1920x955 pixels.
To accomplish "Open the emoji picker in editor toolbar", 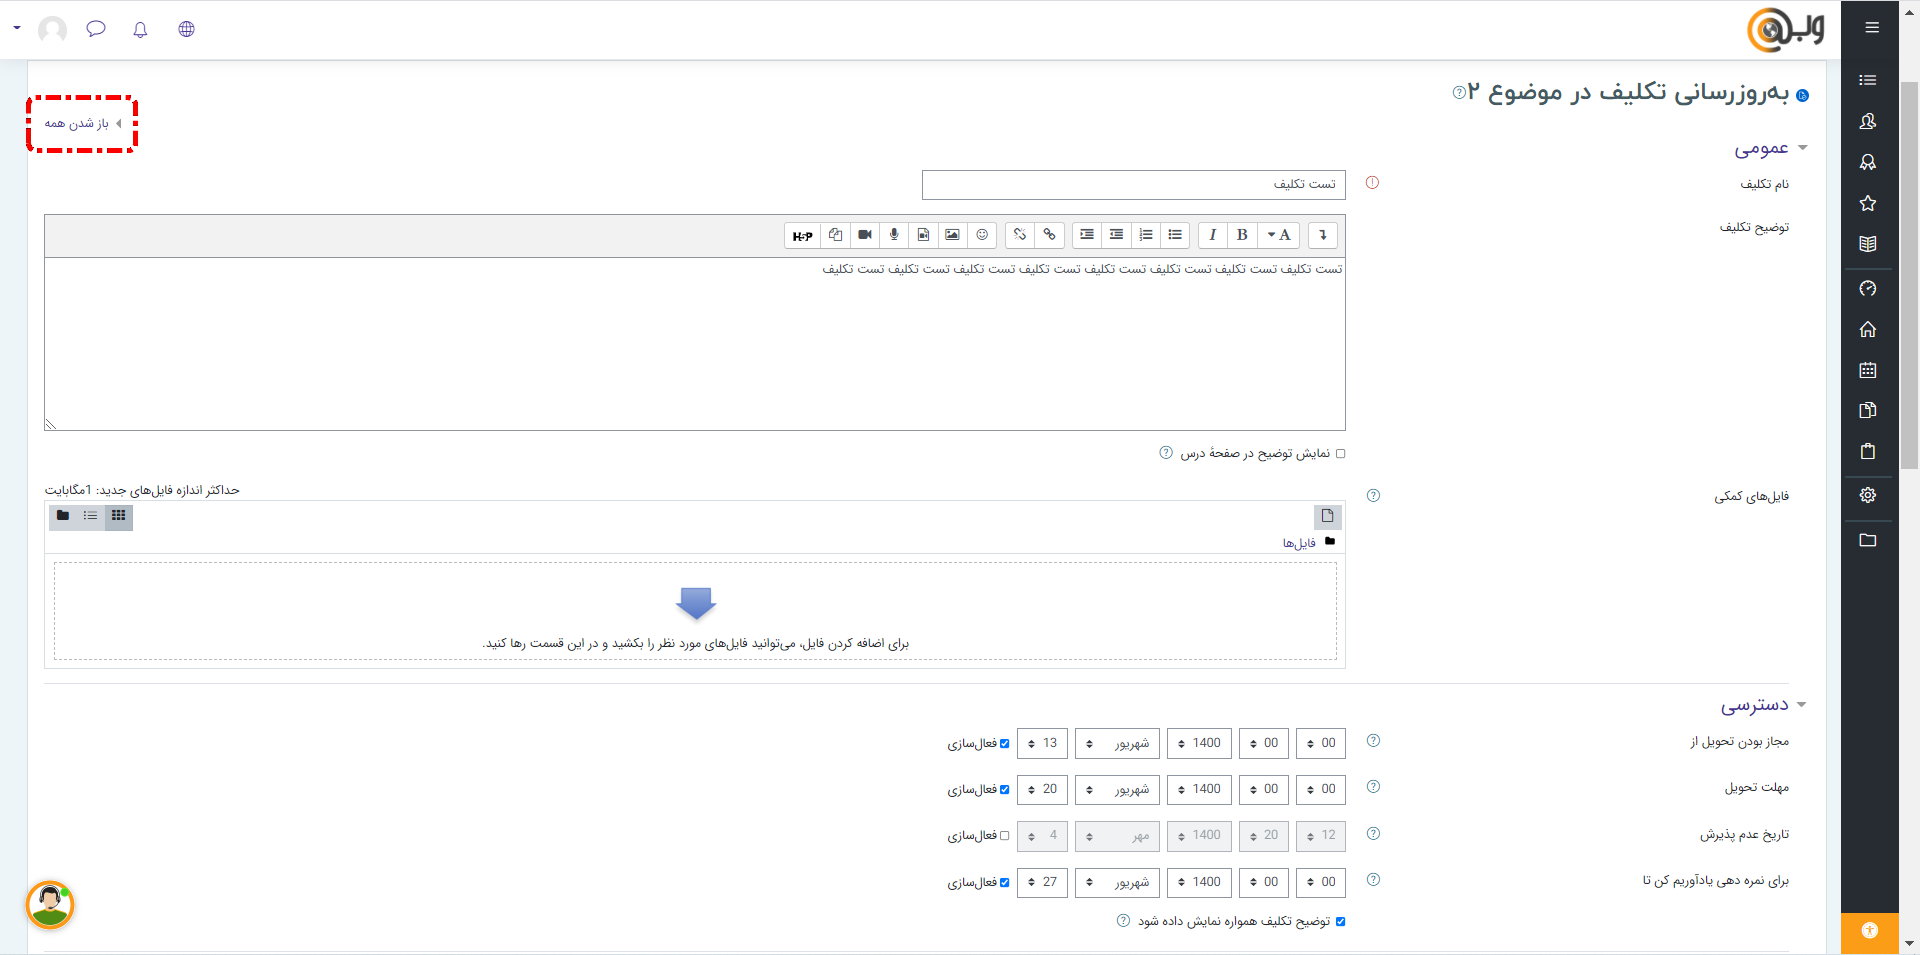I will point(982,235).
